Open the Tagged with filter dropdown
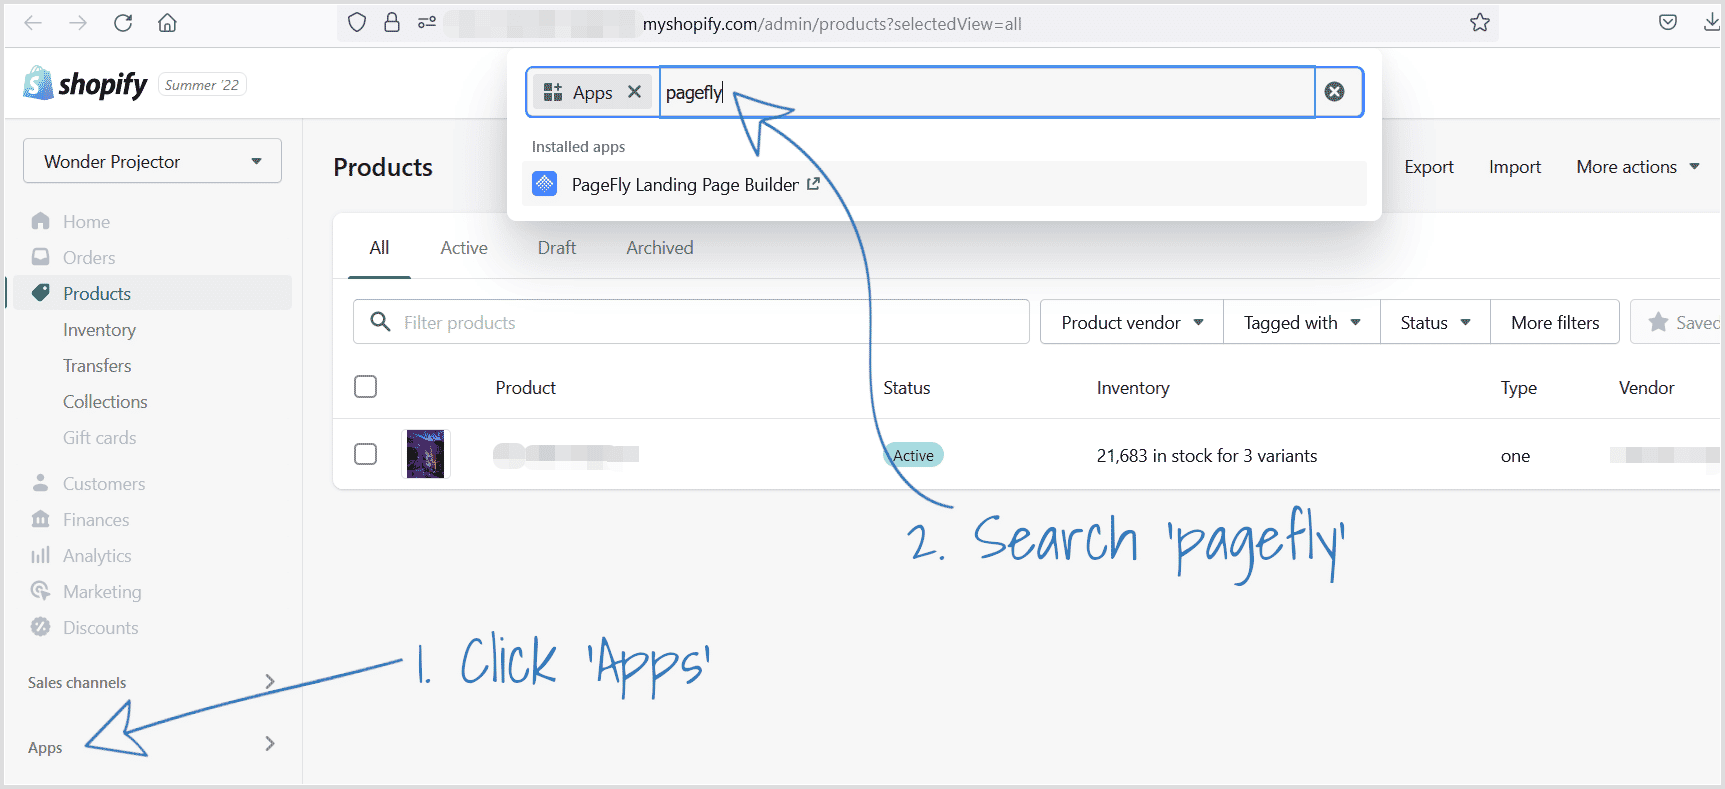This screenshot has height=789, width=1725. point(1302,322)
